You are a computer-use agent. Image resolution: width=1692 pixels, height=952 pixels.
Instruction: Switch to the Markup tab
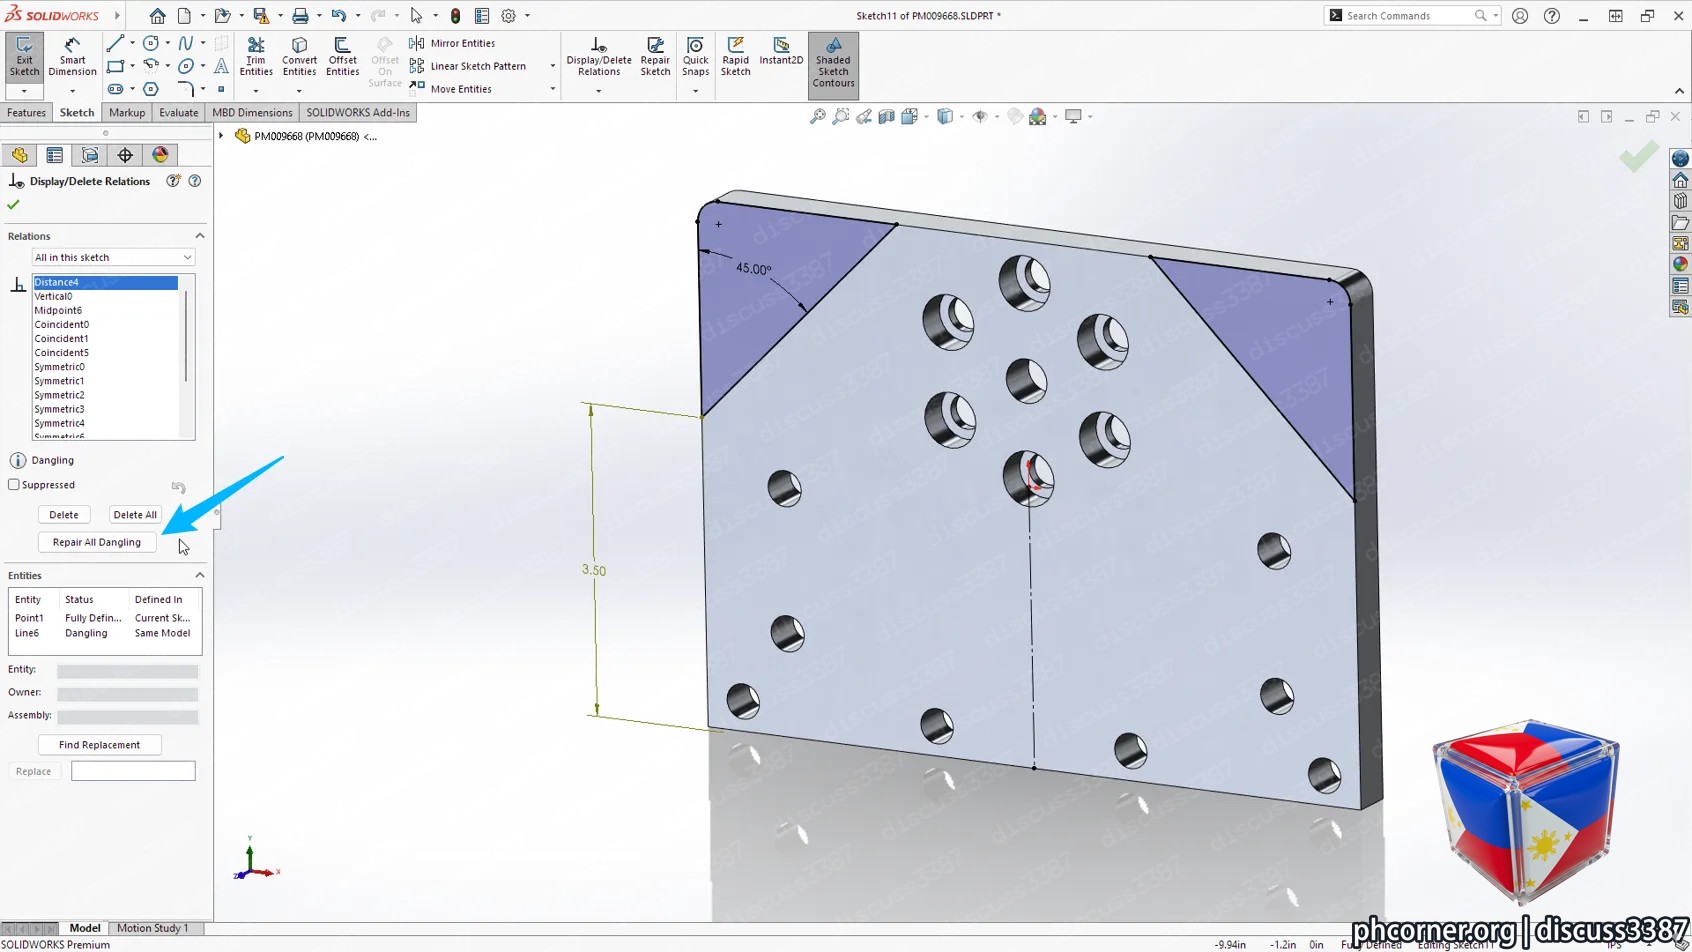127,113
